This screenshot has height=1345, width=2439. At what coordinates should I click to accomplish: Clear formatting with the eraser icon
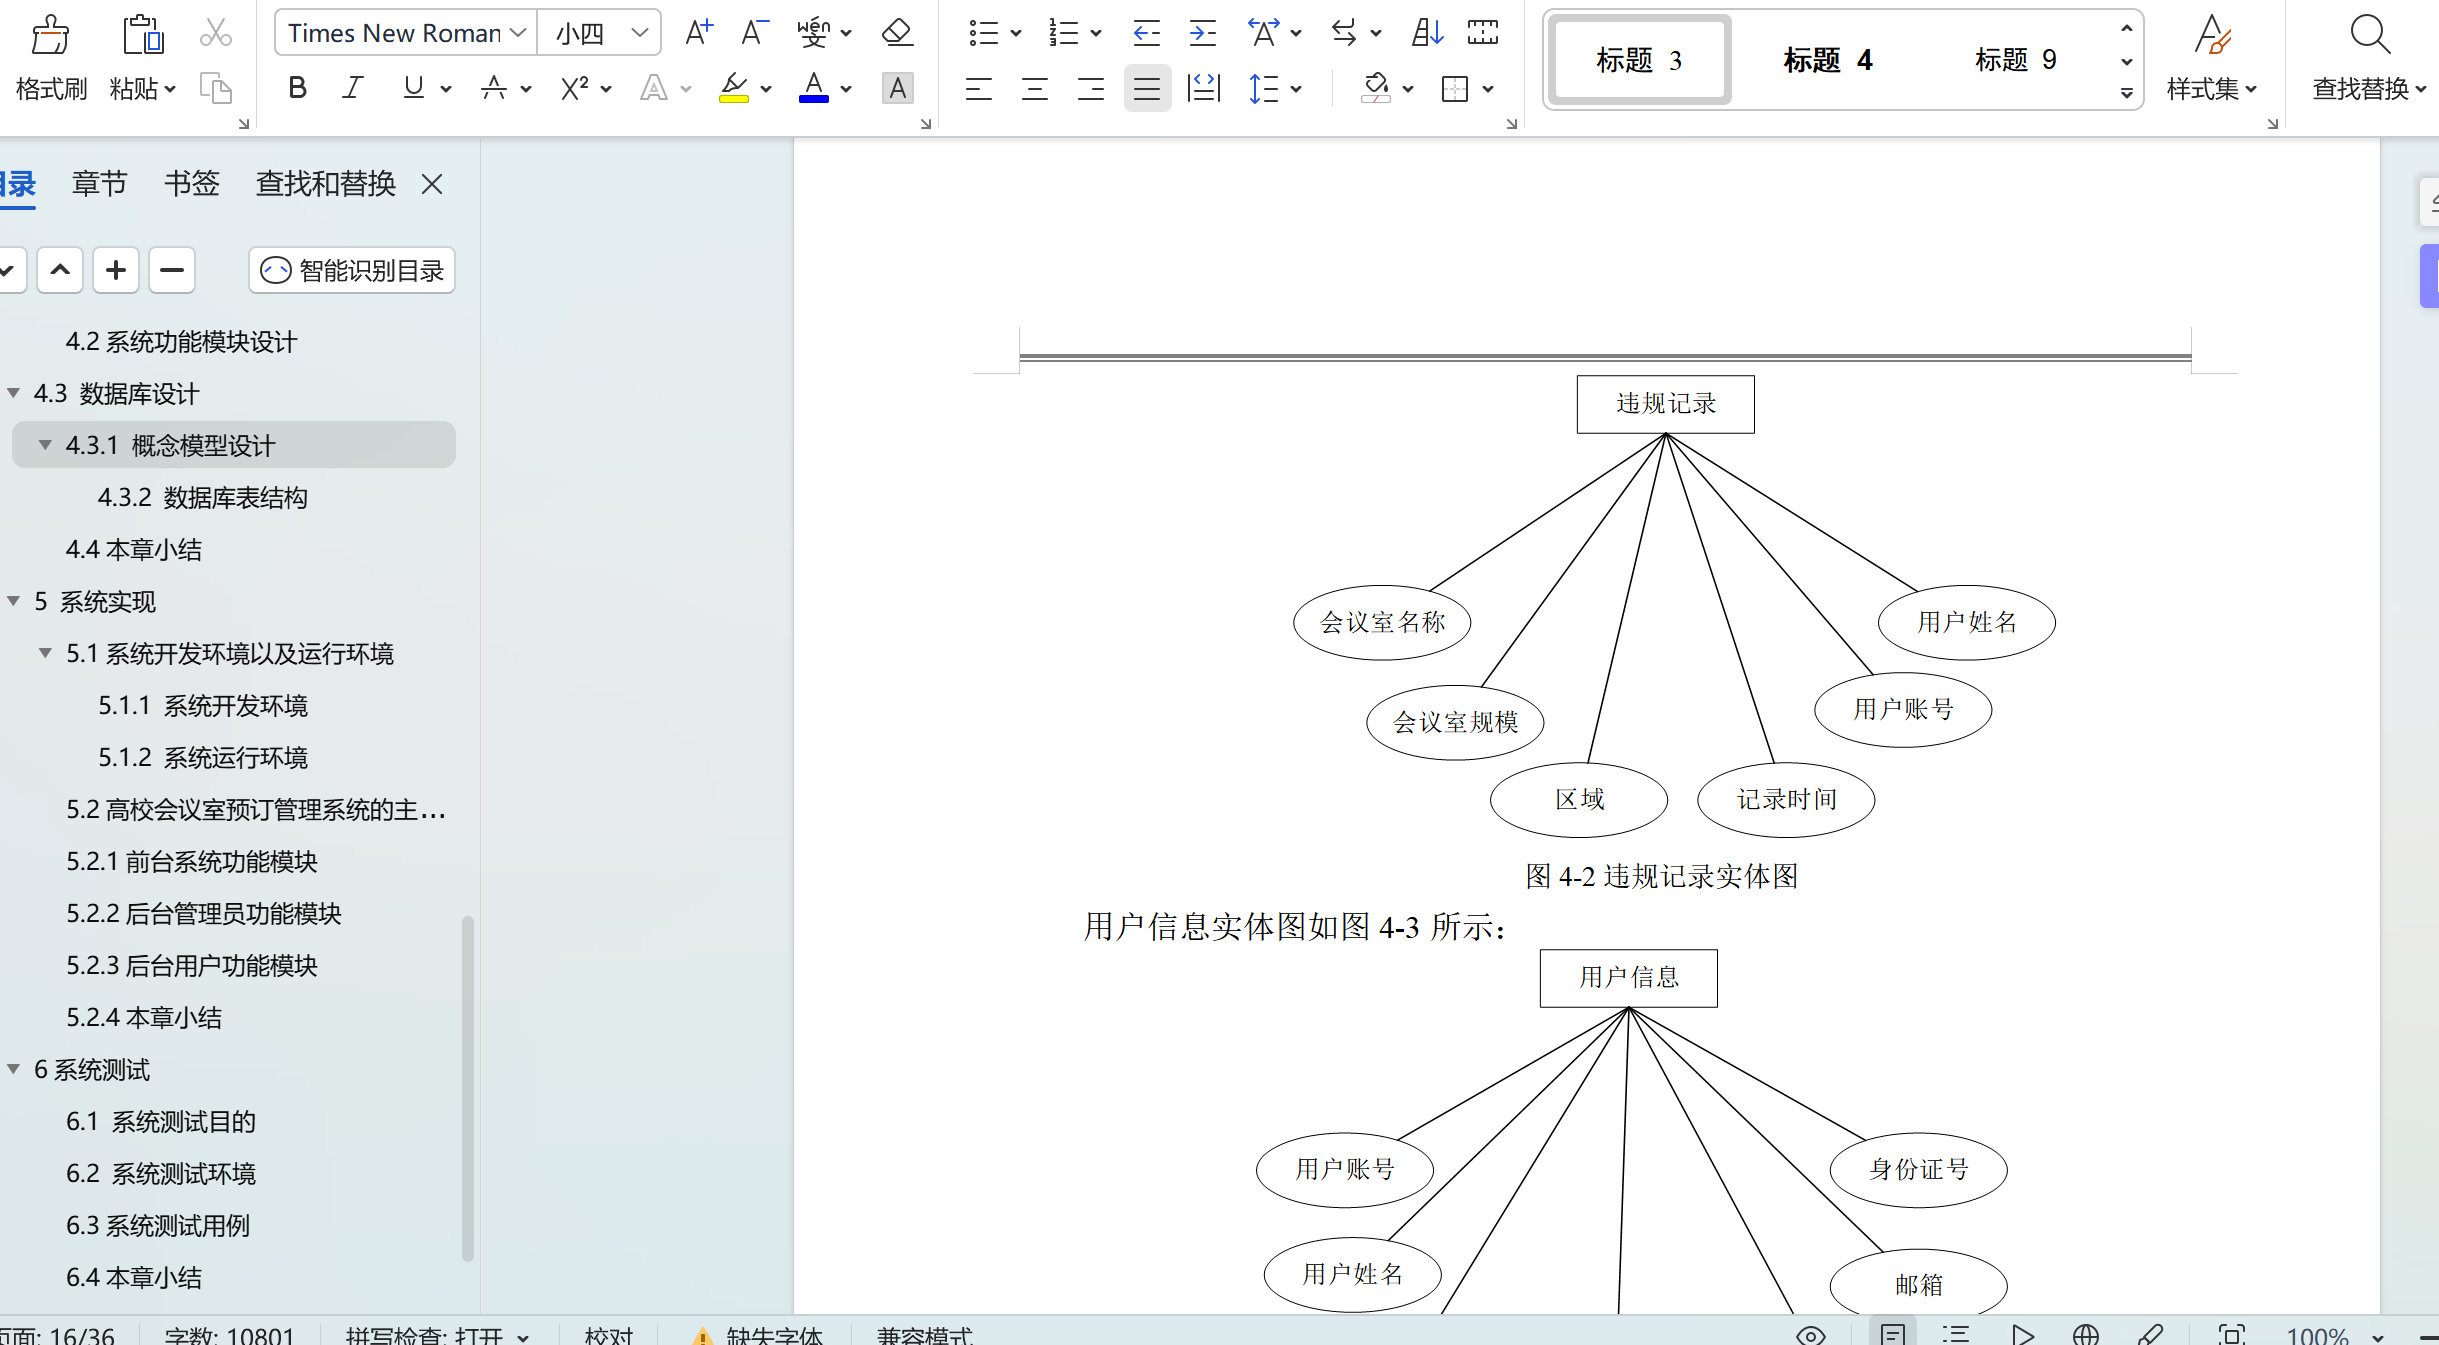coord(897,32)
